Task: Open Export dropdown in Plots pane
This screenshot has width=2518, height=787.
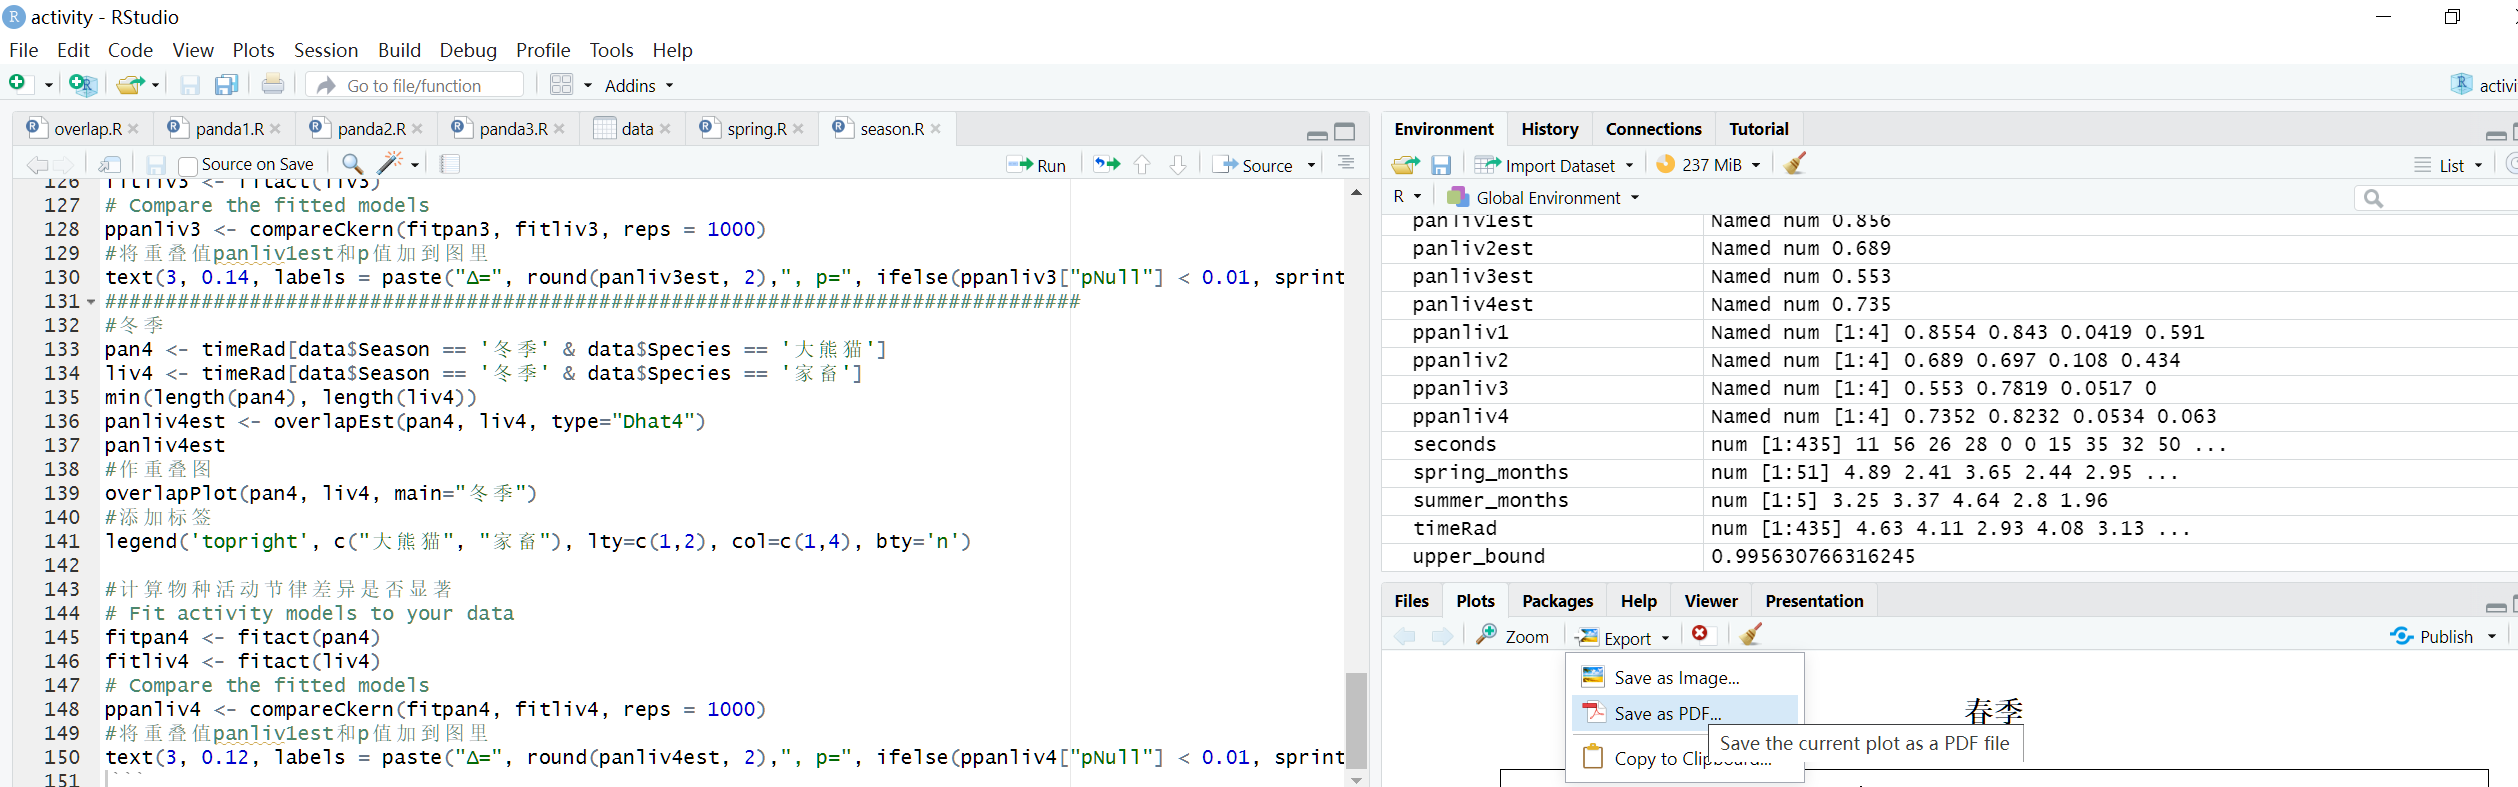Action: pyautogui.click(x=1622, y=637)
